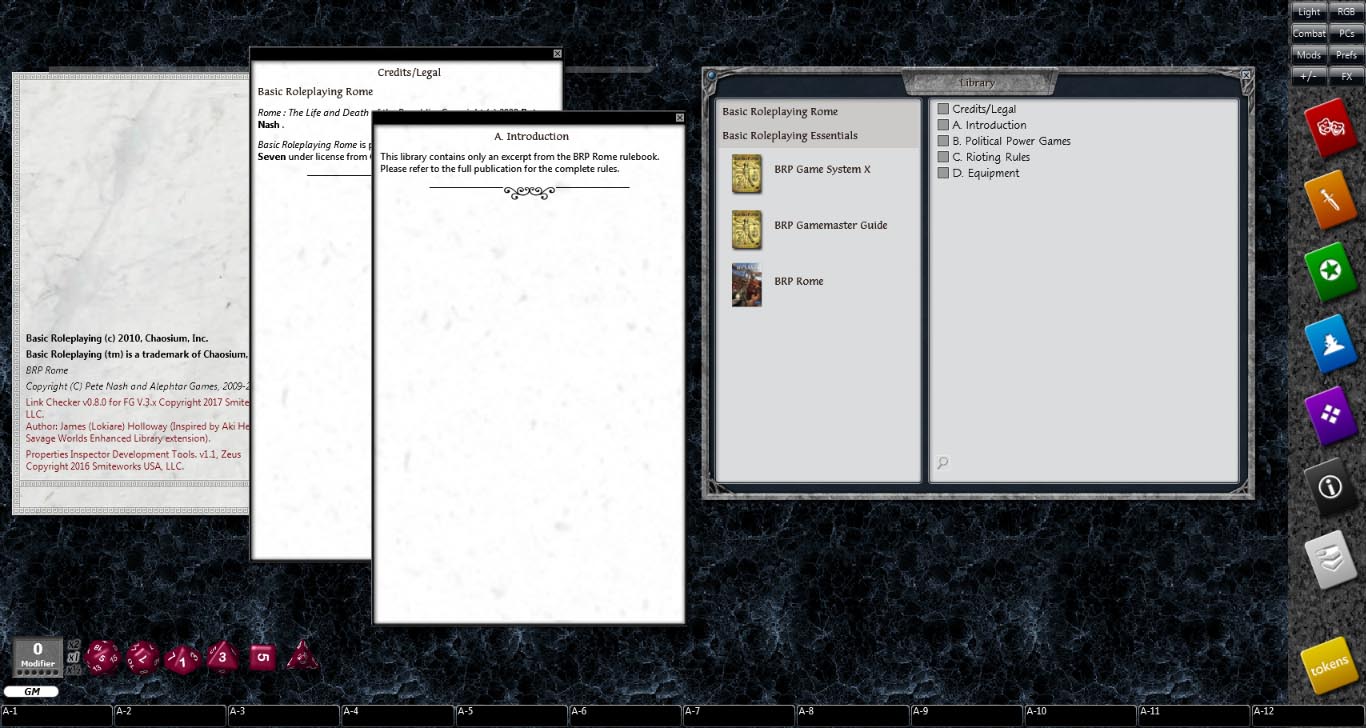Select the A-5 hotkey slot

click(511, 716)
